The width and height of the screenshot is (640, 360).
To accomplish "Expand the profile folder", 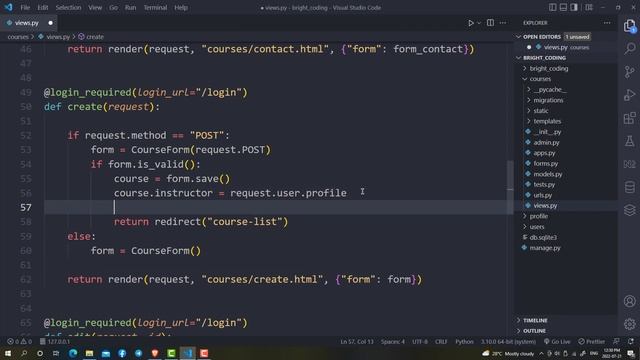I will click(525, 216).
